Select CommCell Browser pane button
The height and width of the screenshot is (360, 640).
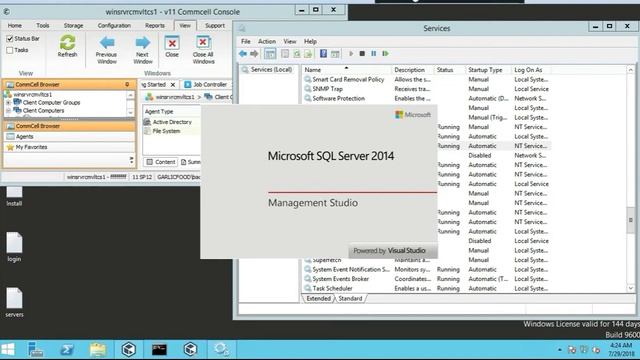click(x=69, y=126)
